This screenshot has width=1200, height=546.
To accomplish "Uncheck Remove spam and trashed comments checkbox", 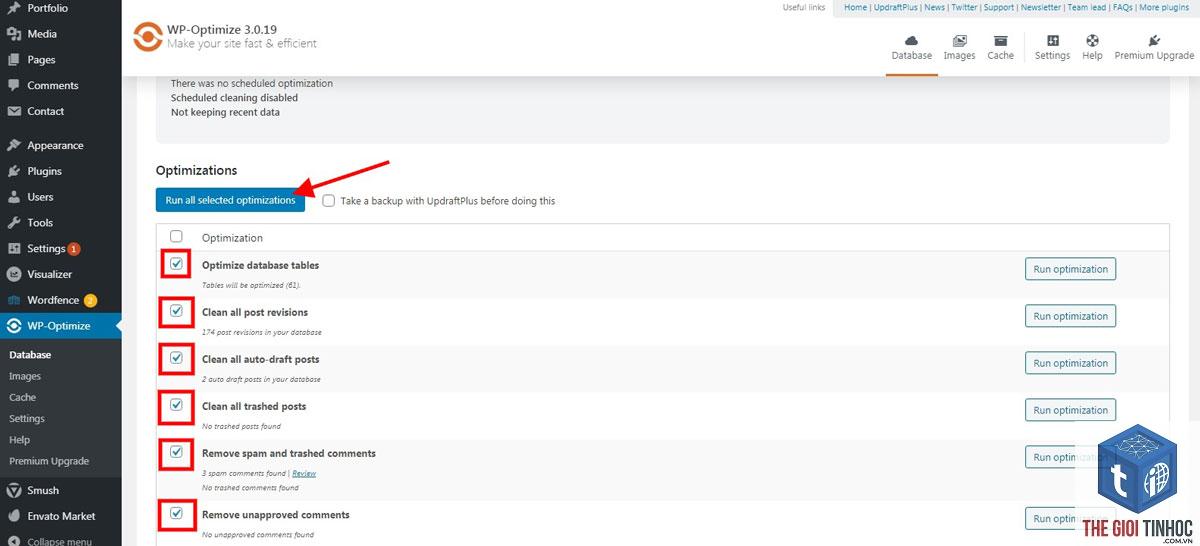I will tap(177, 452).
